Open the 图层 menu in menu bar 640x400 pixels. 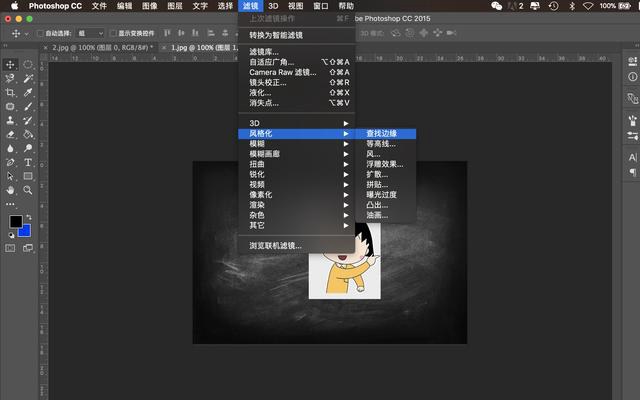175,6
